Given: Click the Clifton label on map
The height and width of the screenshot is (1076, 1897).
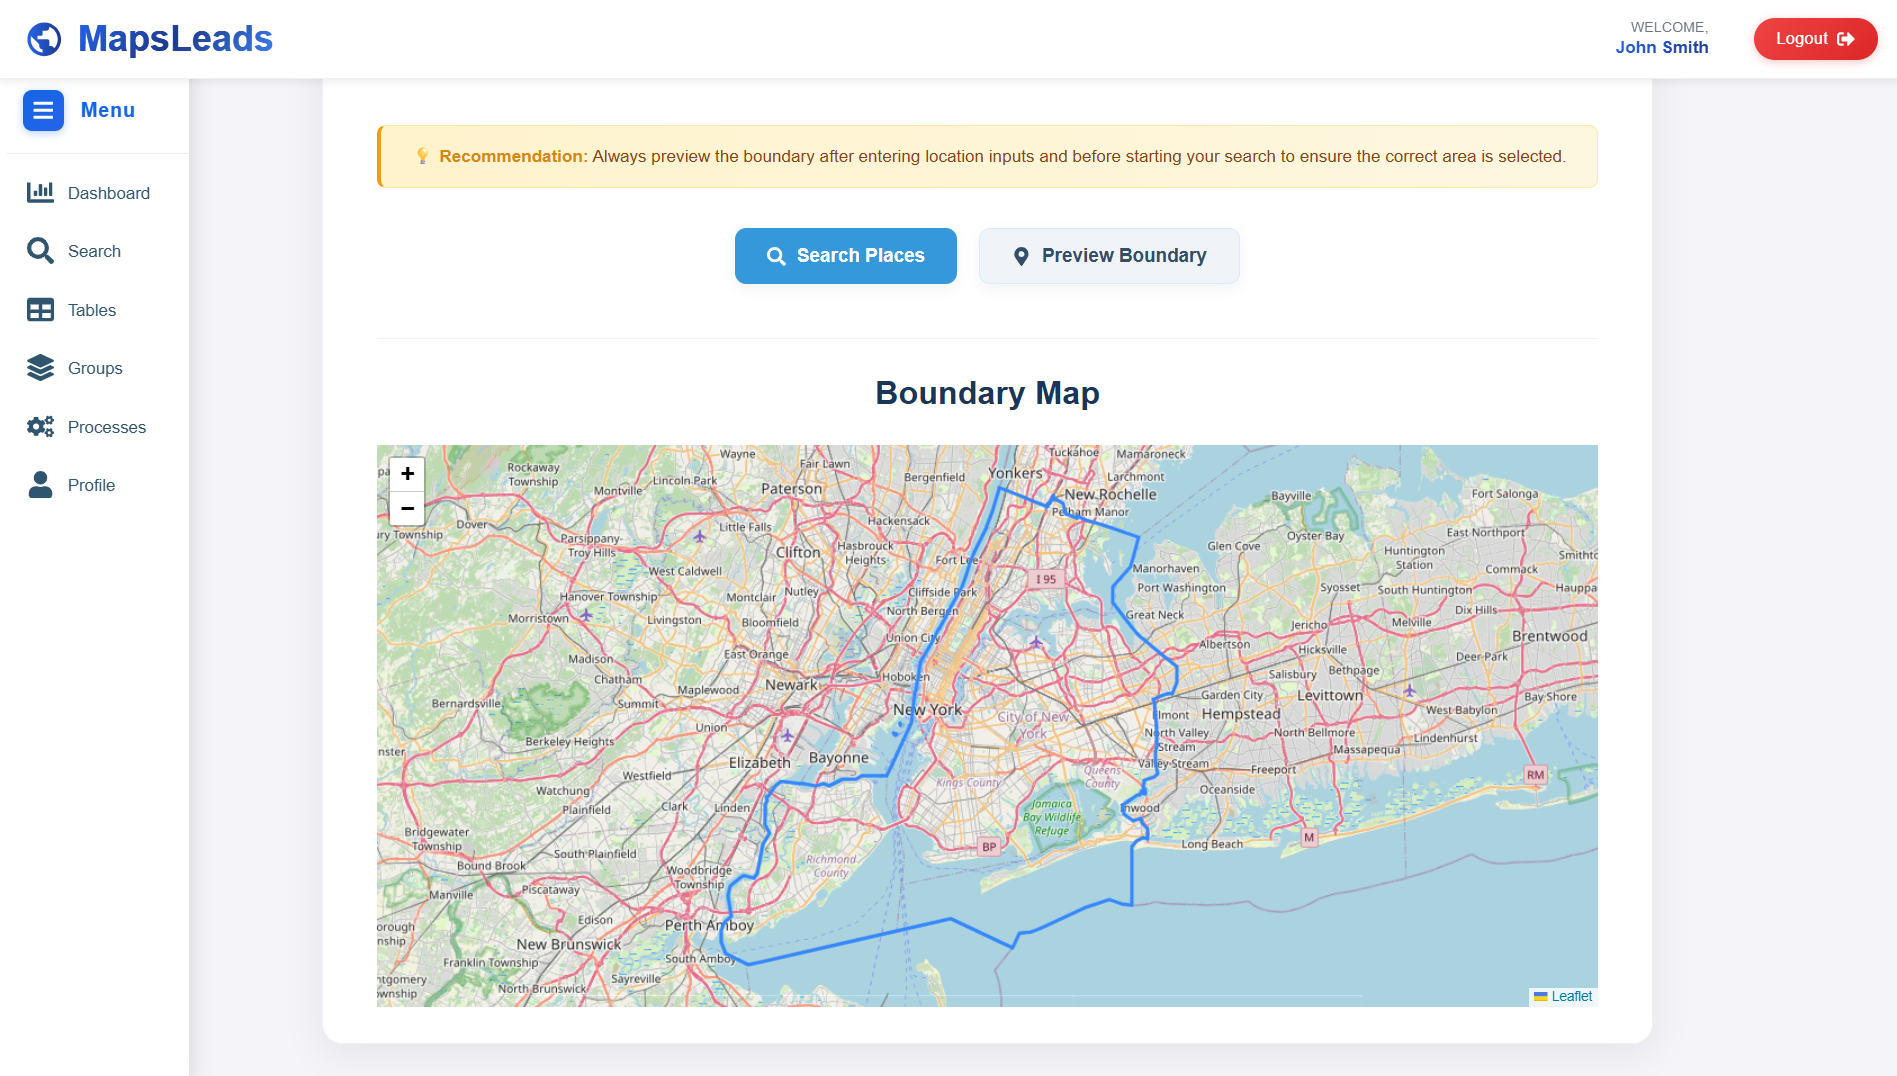Looking at the screenshot, I should click(798, 552).
